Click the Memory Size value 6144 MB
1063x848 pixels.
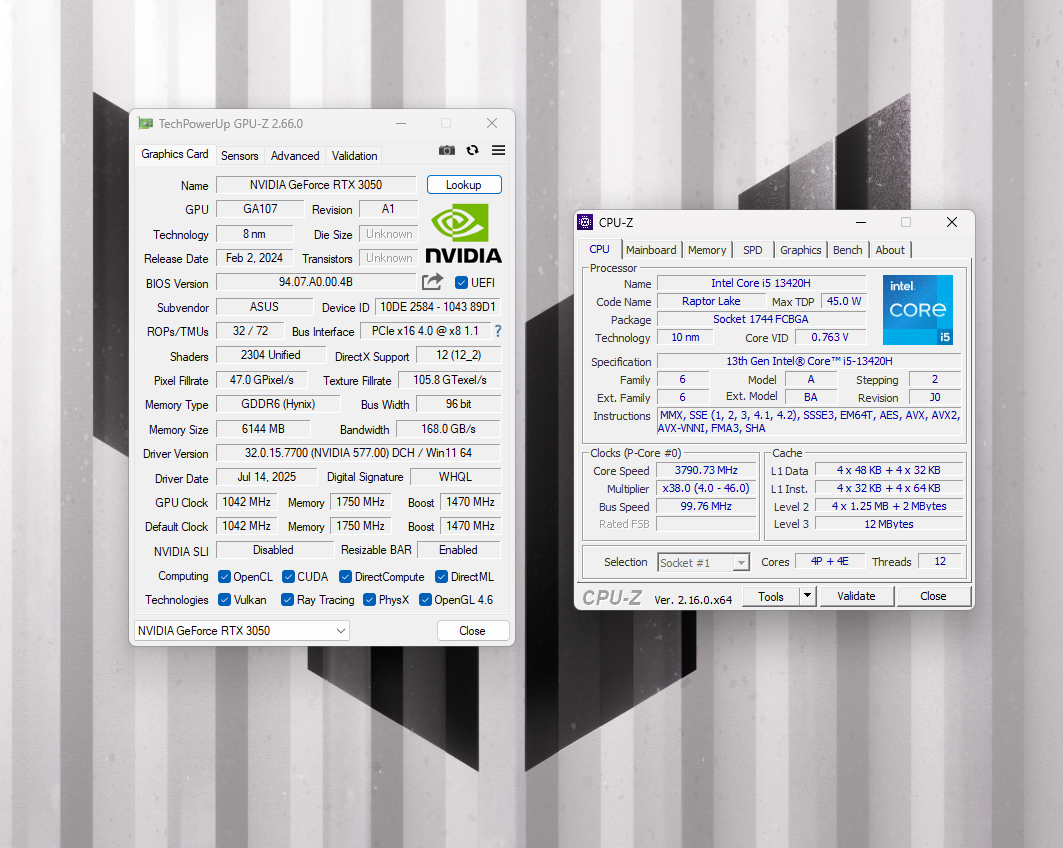tap(263, 429)
